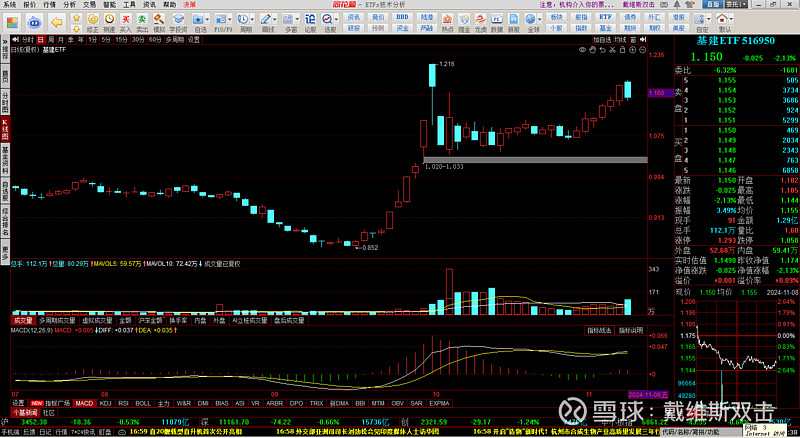Screen dimensions: 800x438
Task: Open the 指标广场 indicator plaza
Action: (x=51, y=403)
